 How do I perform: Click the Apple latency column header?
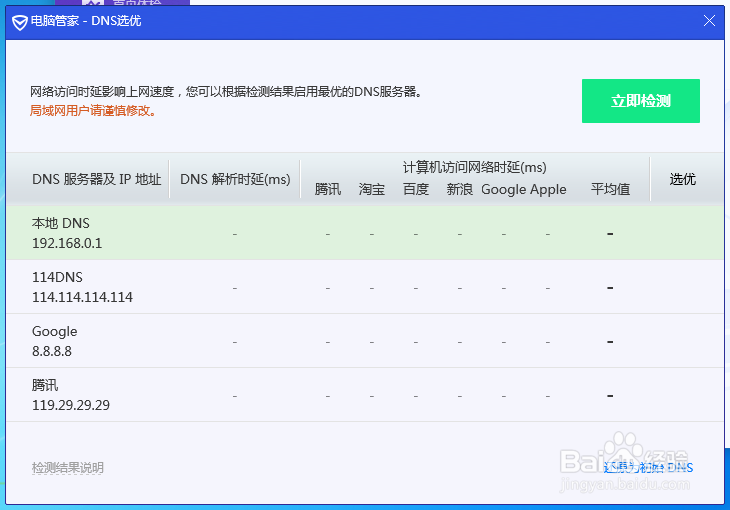point(548,190)
